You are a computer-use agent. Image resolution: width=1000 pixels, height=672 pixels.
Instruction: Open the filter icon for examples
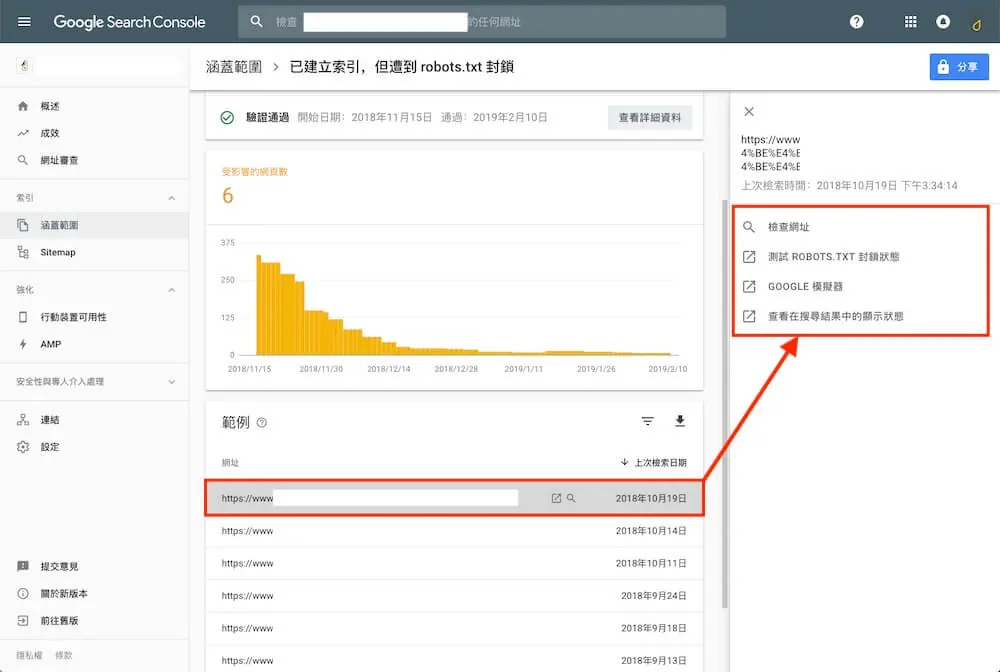coord(647,421)
